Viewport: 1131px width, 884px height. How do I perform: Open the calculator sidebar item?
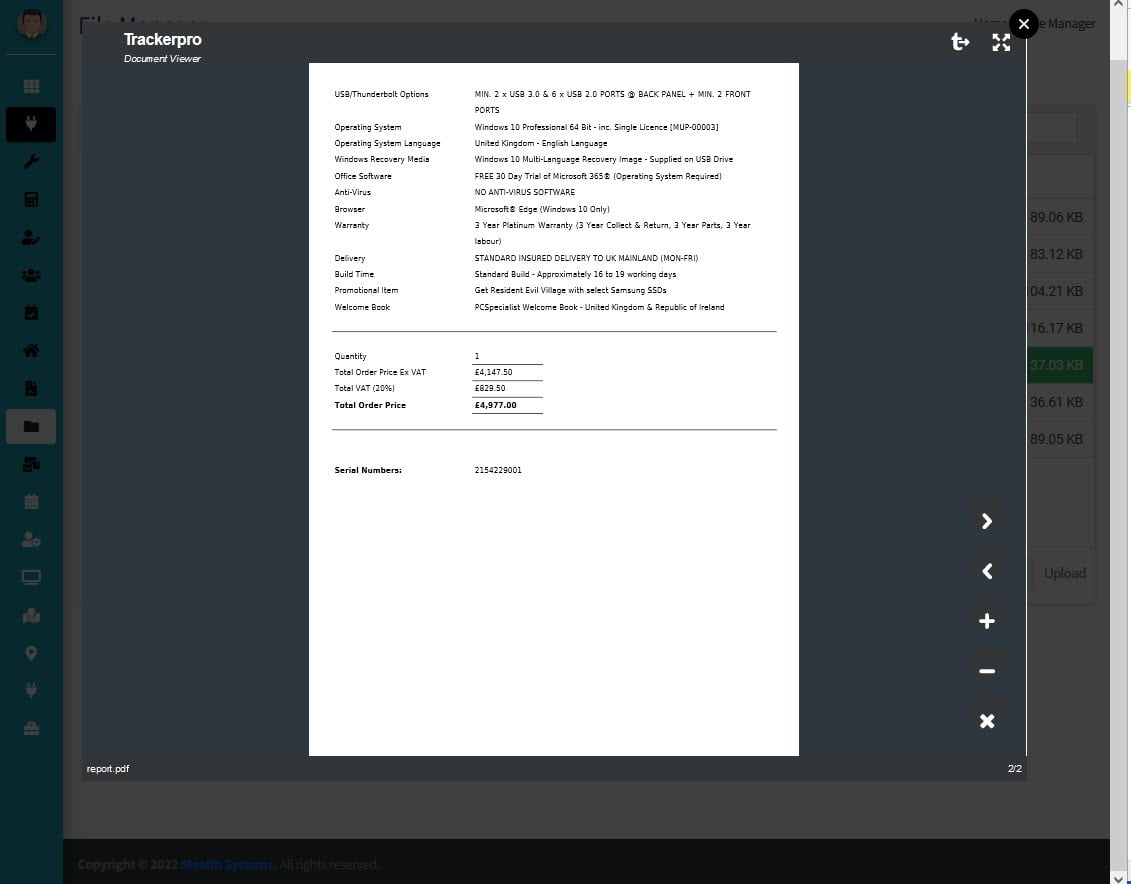tap(31, 199)
